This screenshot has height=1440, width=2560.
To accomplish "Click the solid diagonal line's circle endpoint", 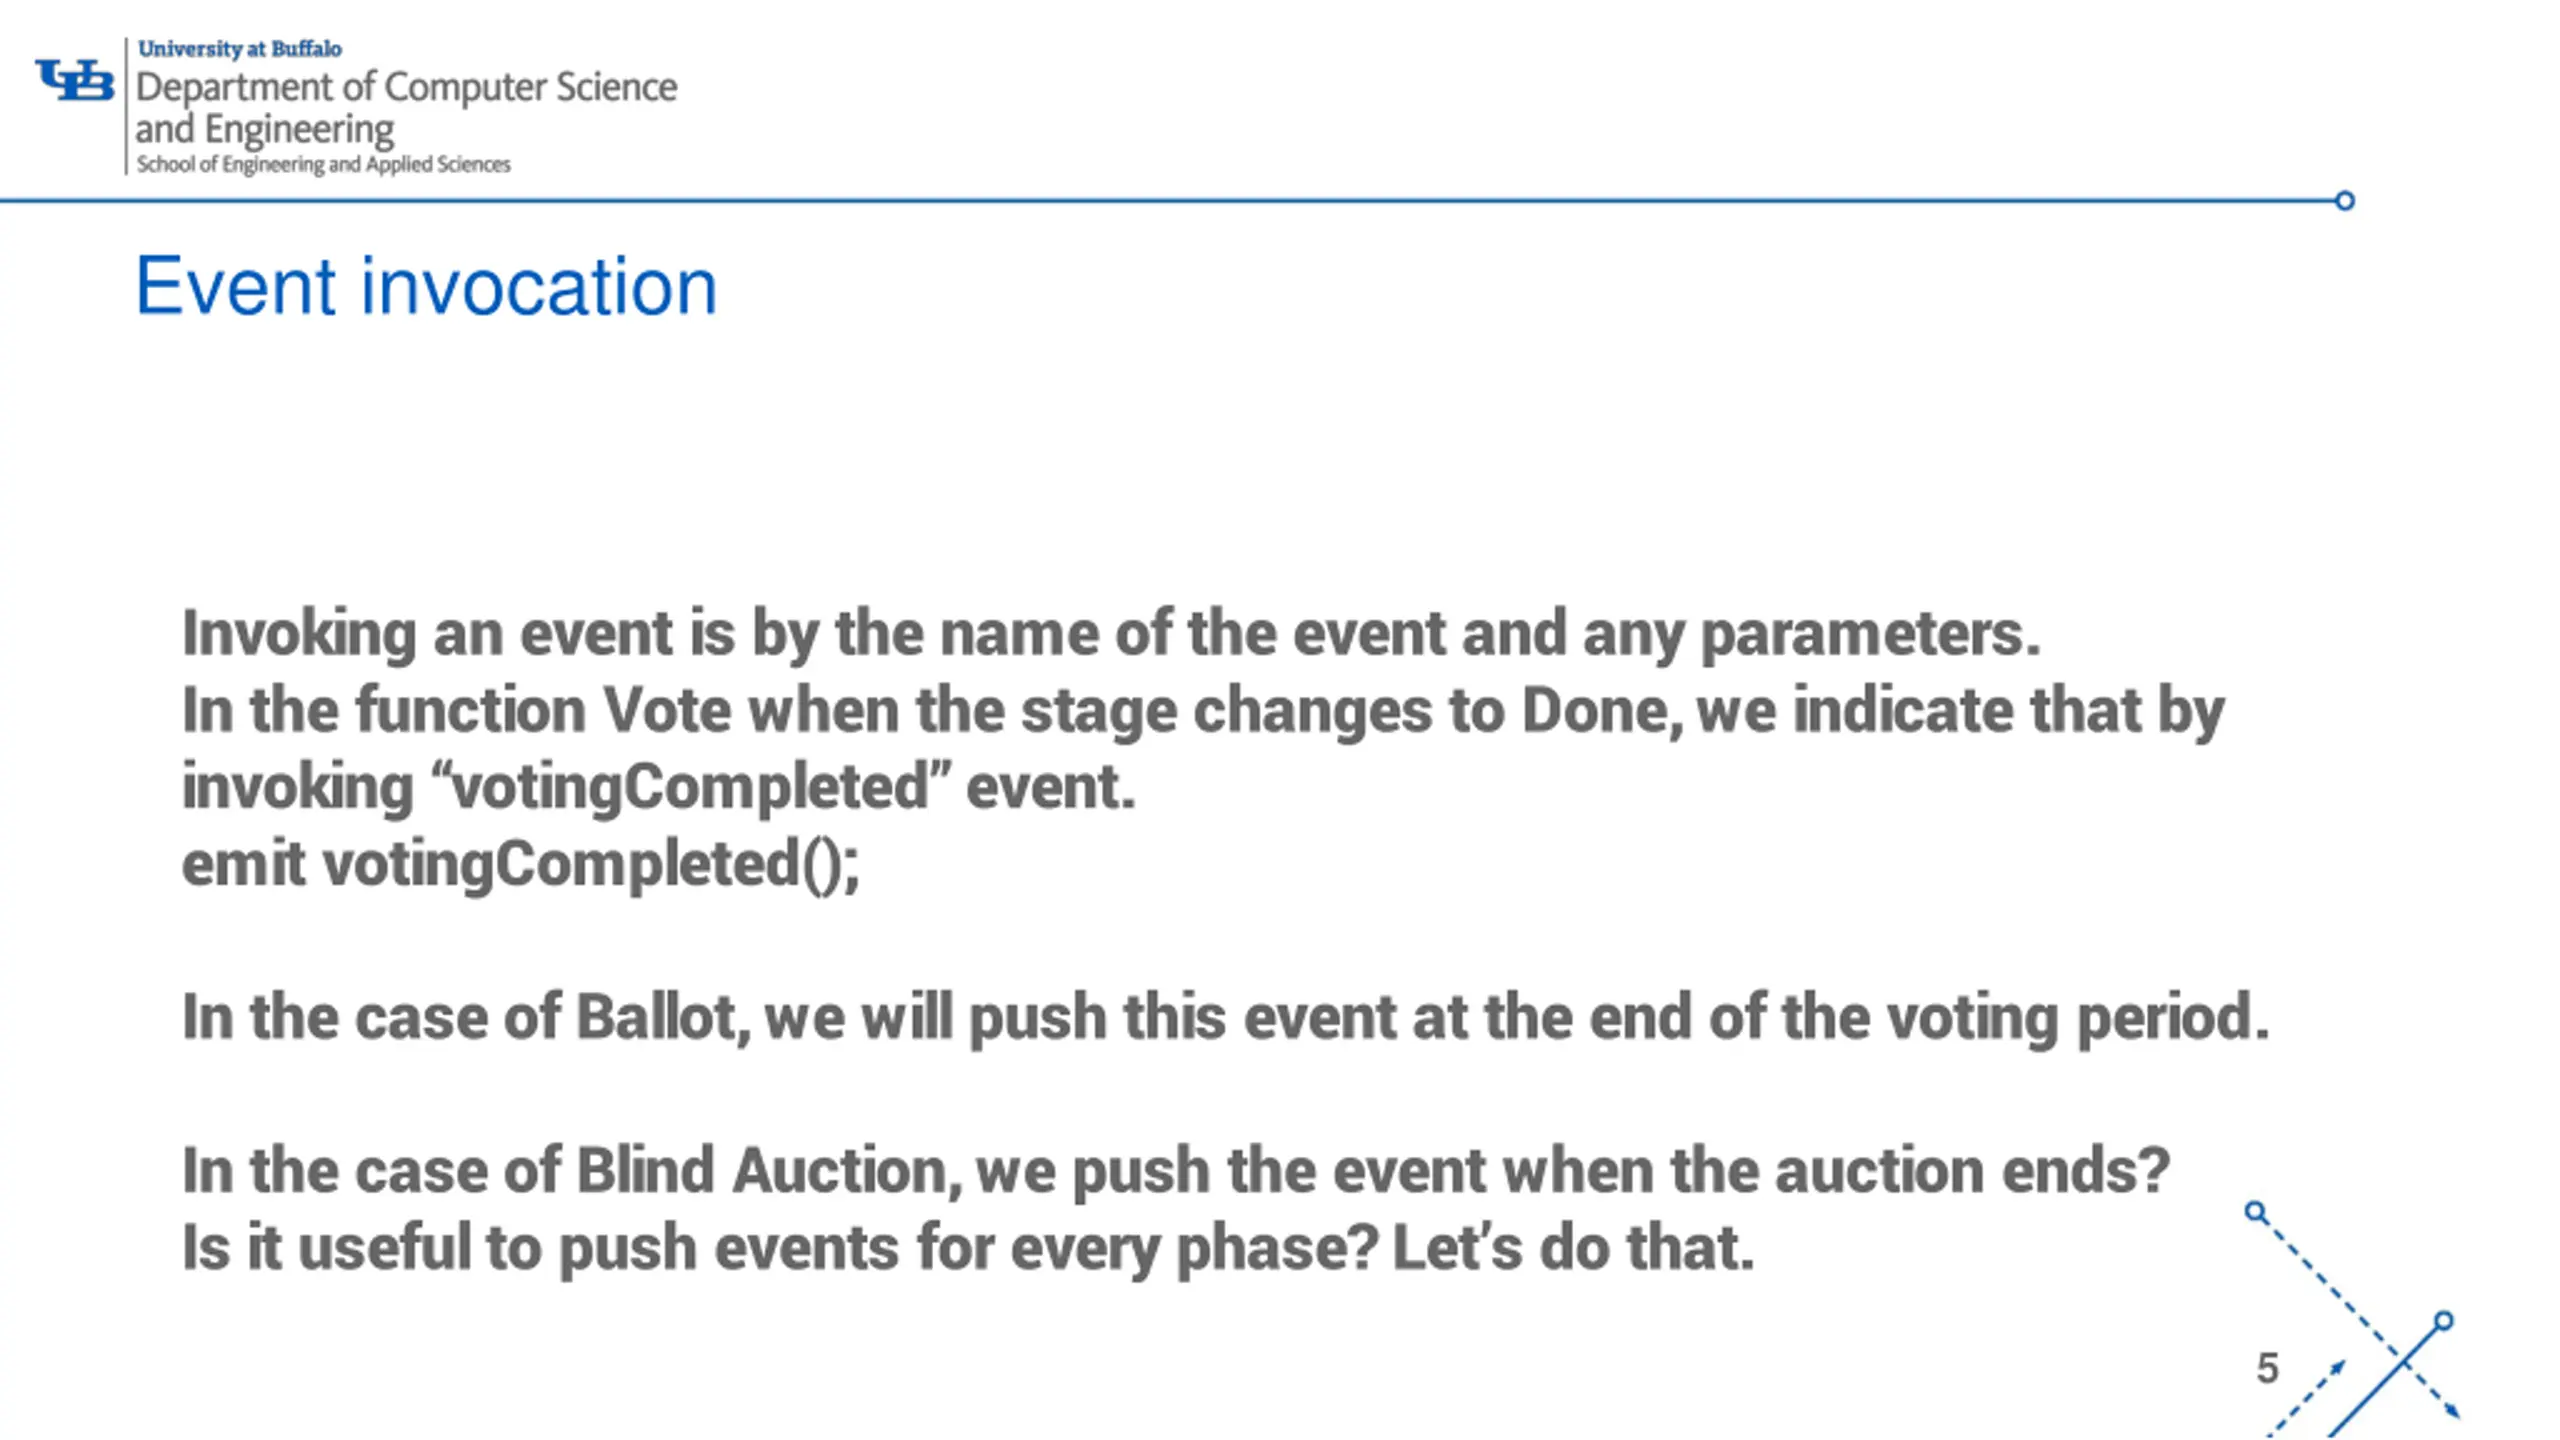I will [2444, 1321].
